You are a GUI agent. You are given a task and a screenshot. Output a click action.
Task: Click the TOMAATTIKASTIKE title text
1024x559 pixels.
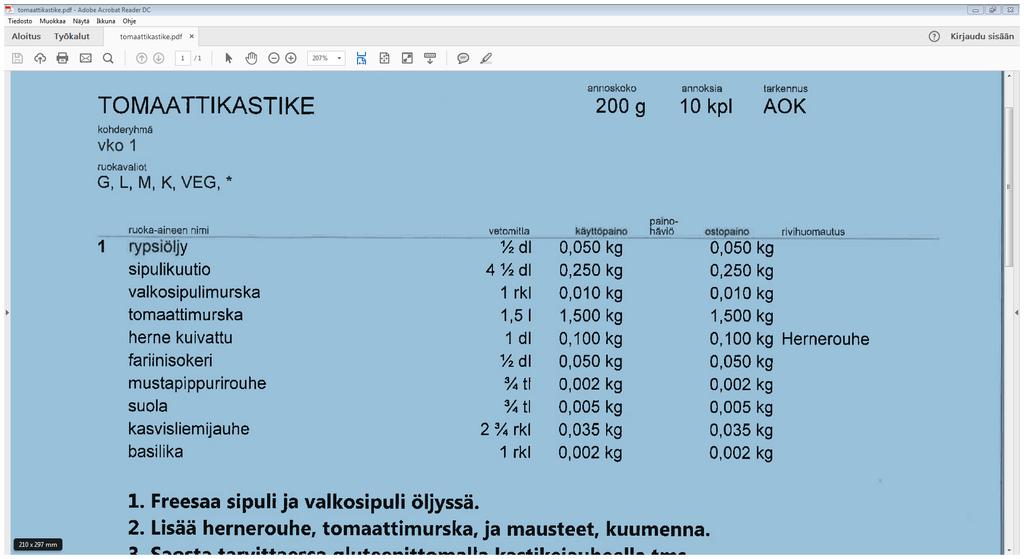click(x=206, y=106)
